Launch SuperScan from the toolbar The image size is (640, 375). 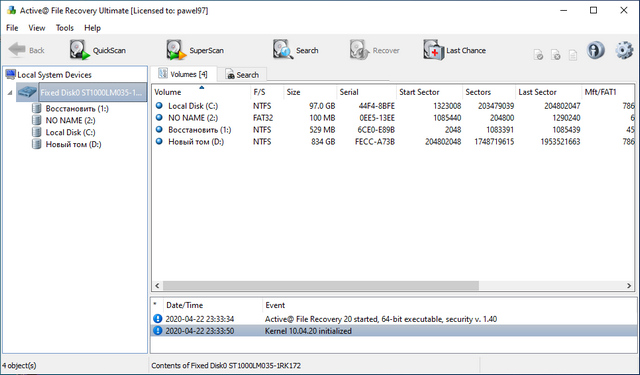click(195, 50)
